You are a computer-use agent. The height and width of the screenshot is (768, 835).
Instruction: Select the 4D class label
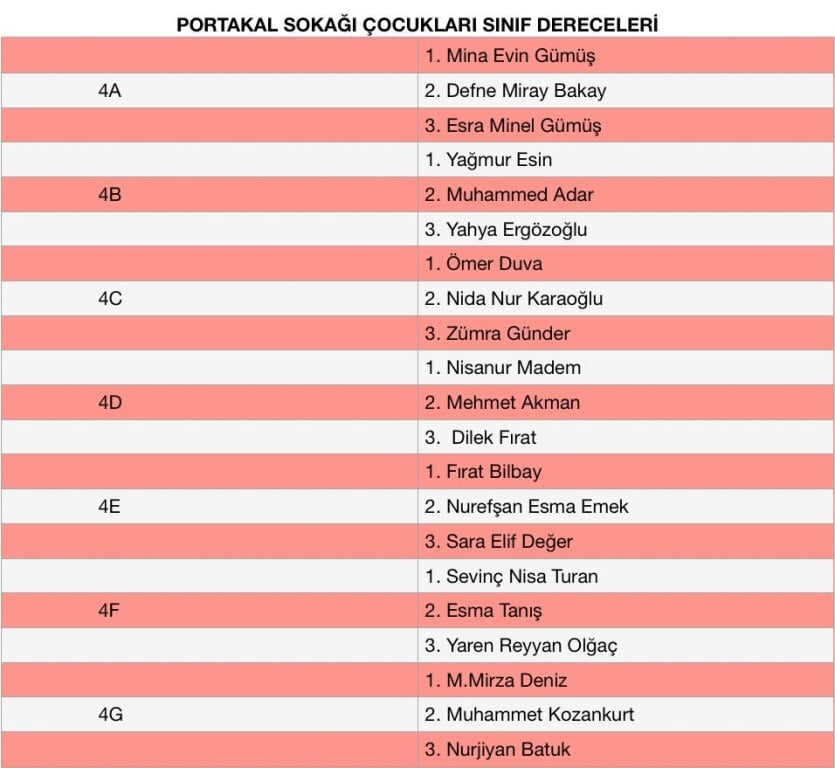[x=110, y=402]
